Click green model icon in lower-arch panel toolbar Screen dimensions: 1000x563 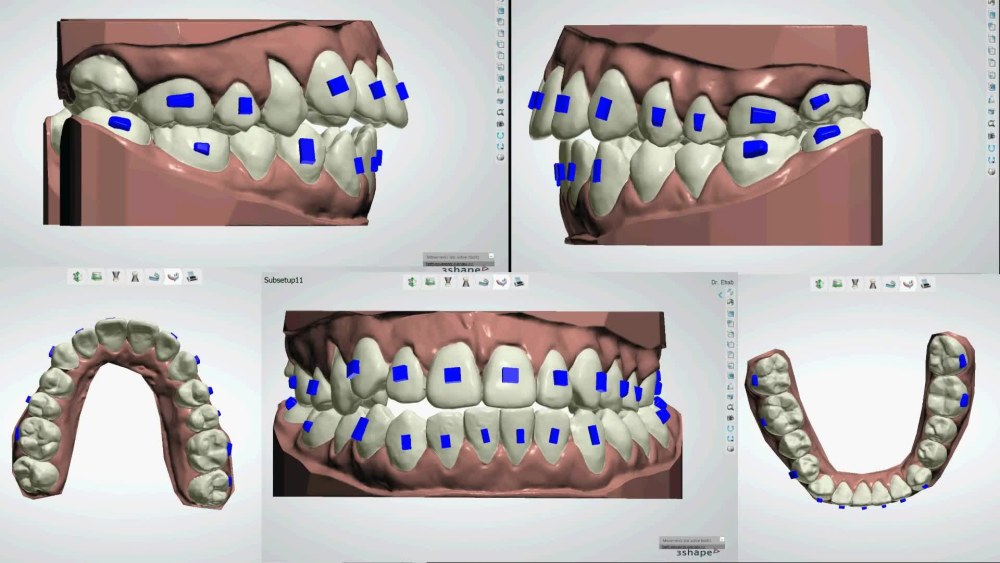coord(837,284)
